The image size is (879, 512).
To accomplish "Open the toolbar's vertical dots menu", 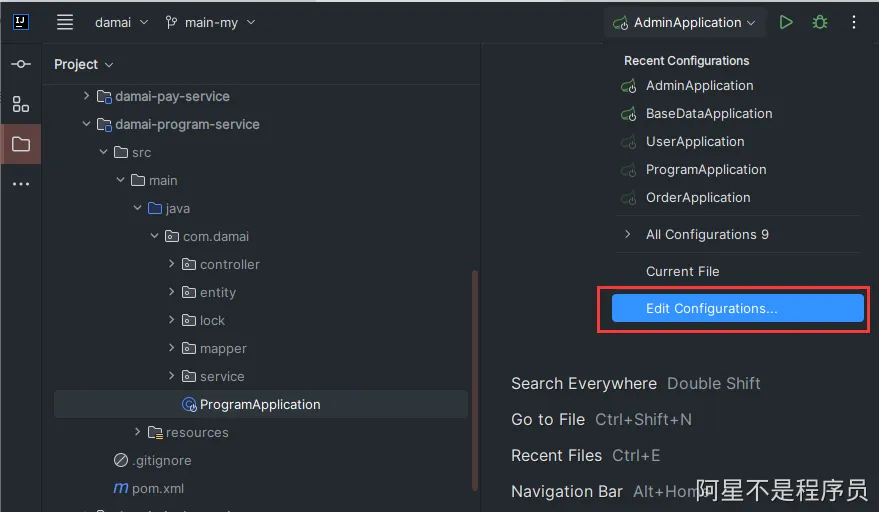I will coord(854,22).
